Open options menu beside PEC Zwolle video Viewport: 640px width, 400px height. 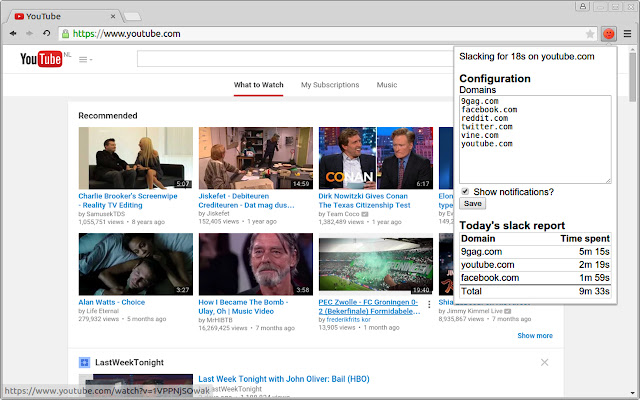coord(429,304)
